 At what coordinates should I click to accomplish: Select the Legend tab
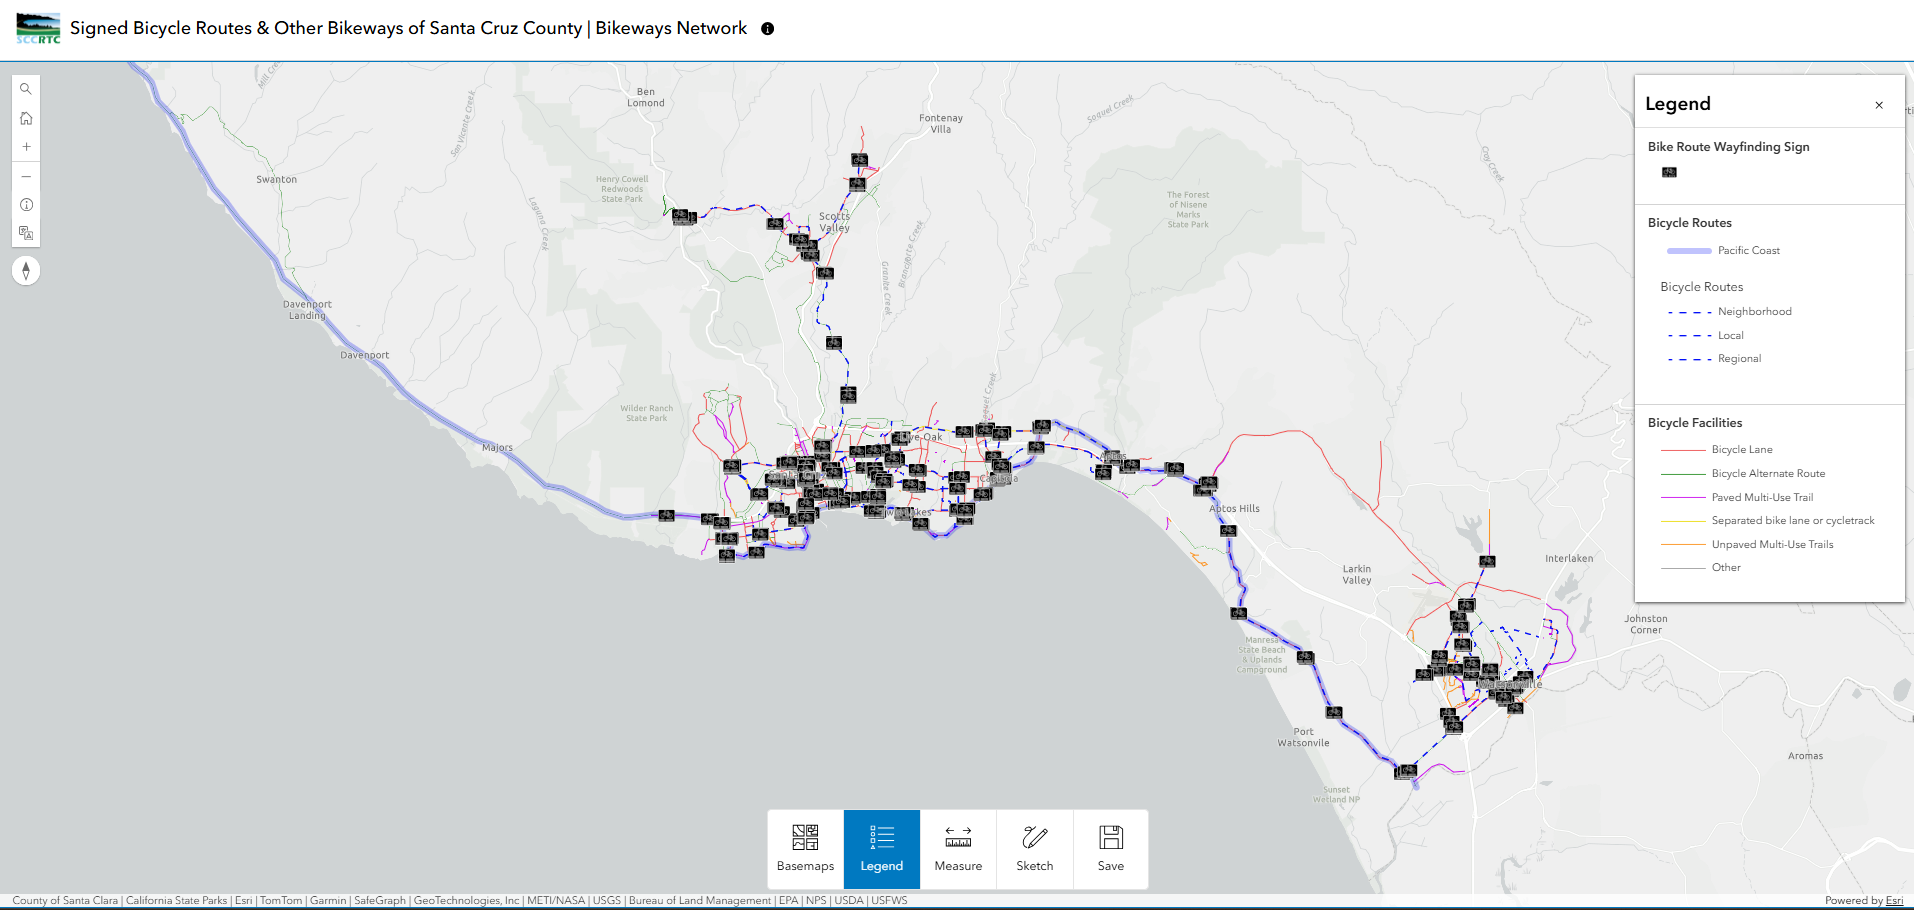[882, 849]
